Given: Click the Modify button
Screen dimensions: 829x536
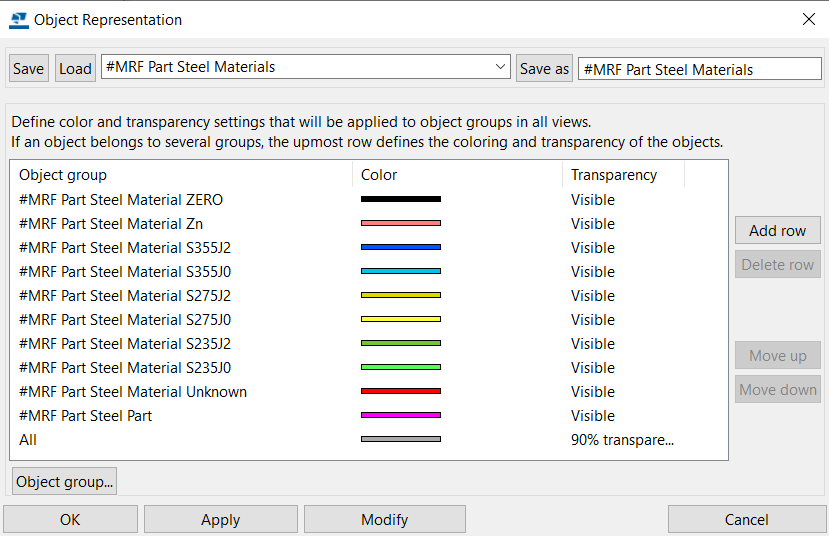Looking at the screenshot, I should coord(385,520).
